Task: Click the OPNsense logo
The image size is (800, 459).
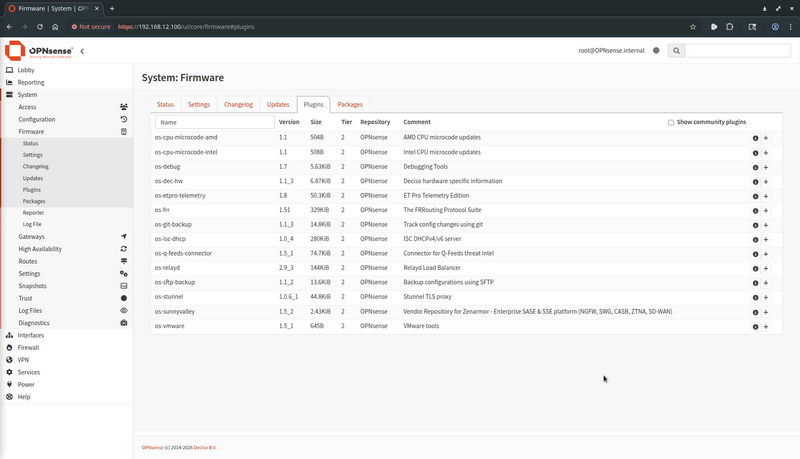Action: (39, 50)
